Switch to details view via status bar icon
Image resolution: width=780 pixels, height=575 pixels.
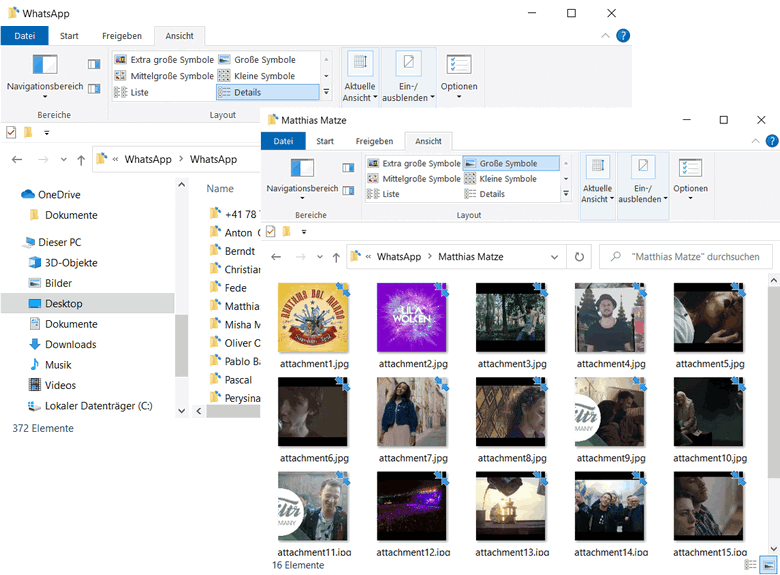[750, 565]
